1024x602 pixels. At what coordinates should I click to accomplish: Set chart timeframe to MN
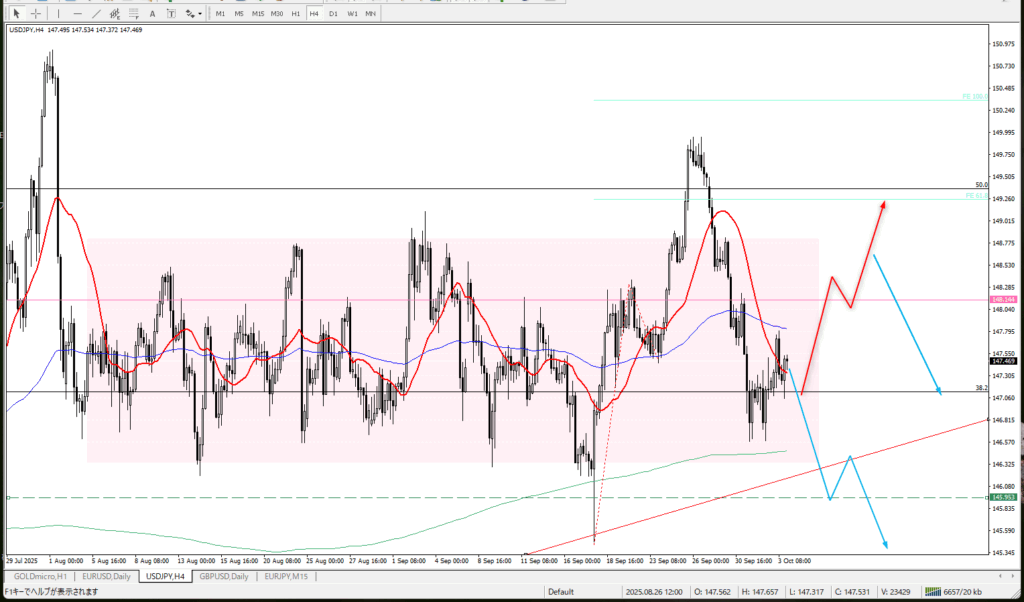pos(370,13)
